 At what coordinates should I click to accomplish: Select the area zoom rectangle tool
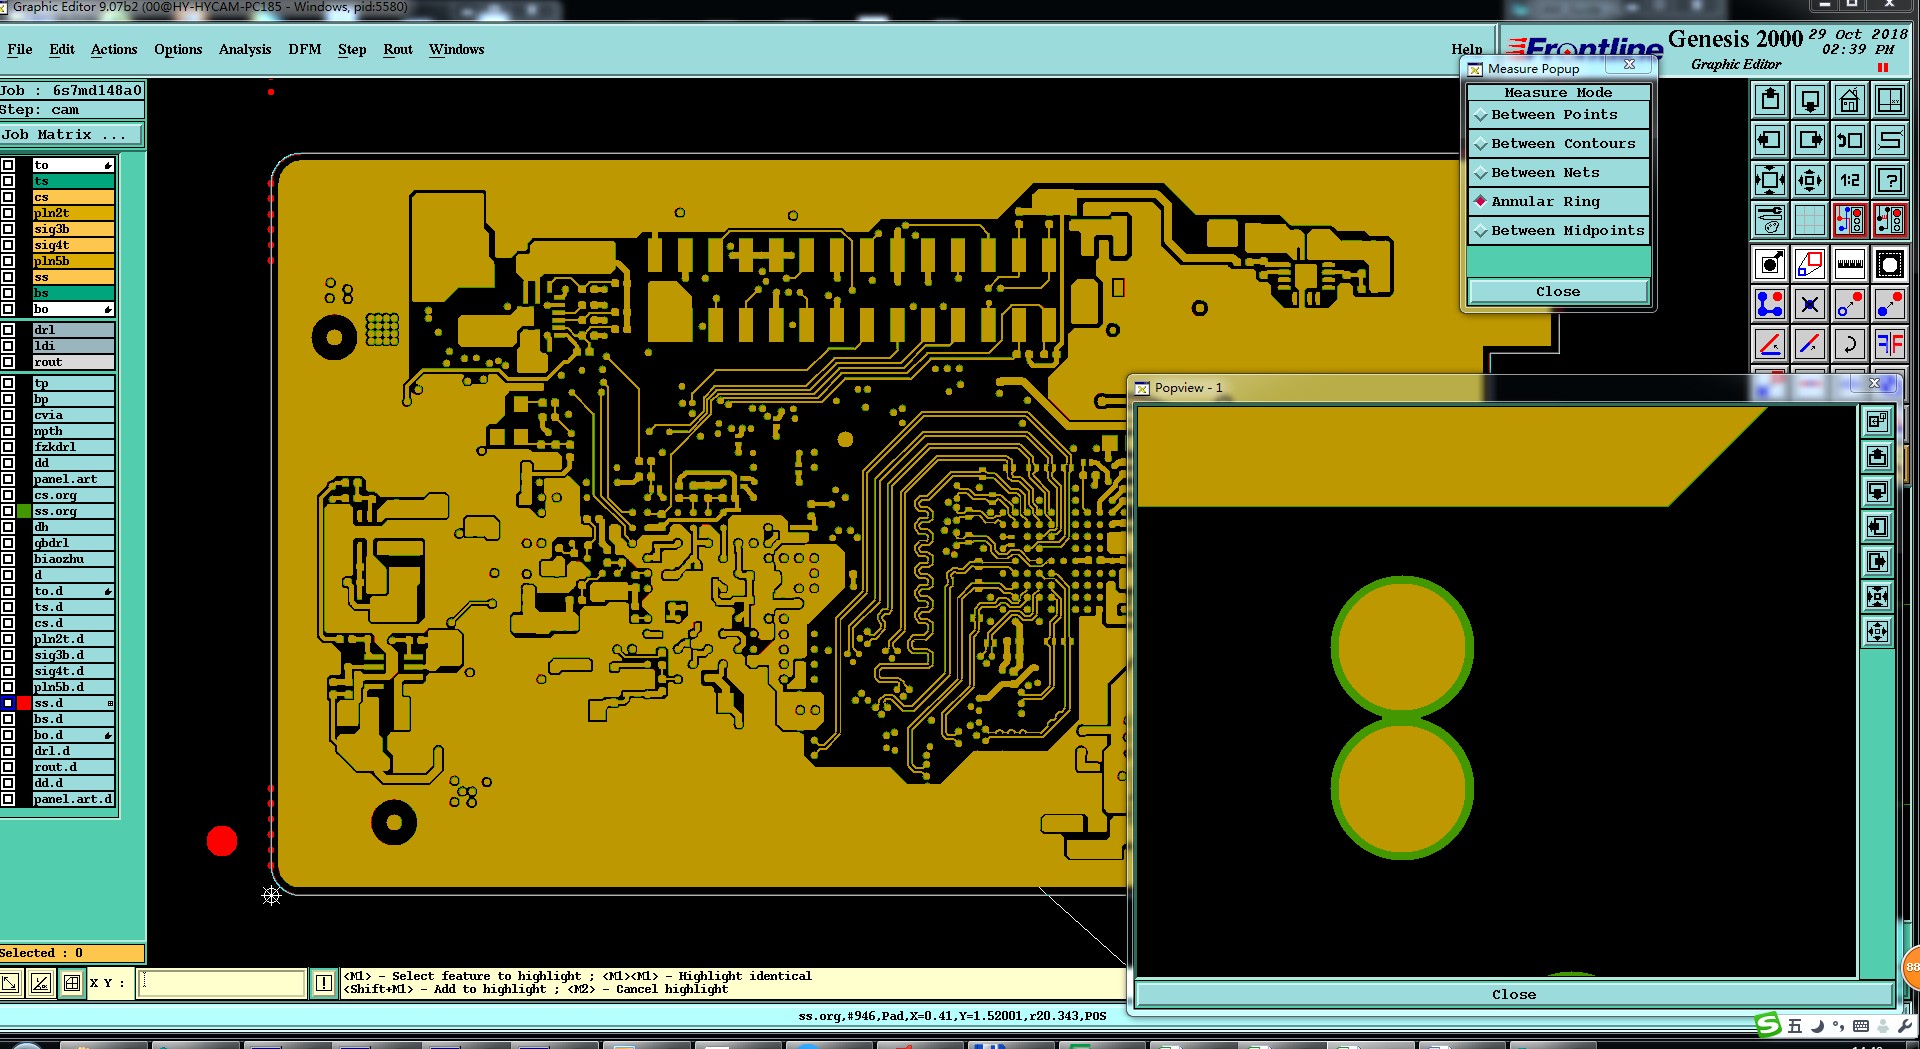pos(1810,264)
